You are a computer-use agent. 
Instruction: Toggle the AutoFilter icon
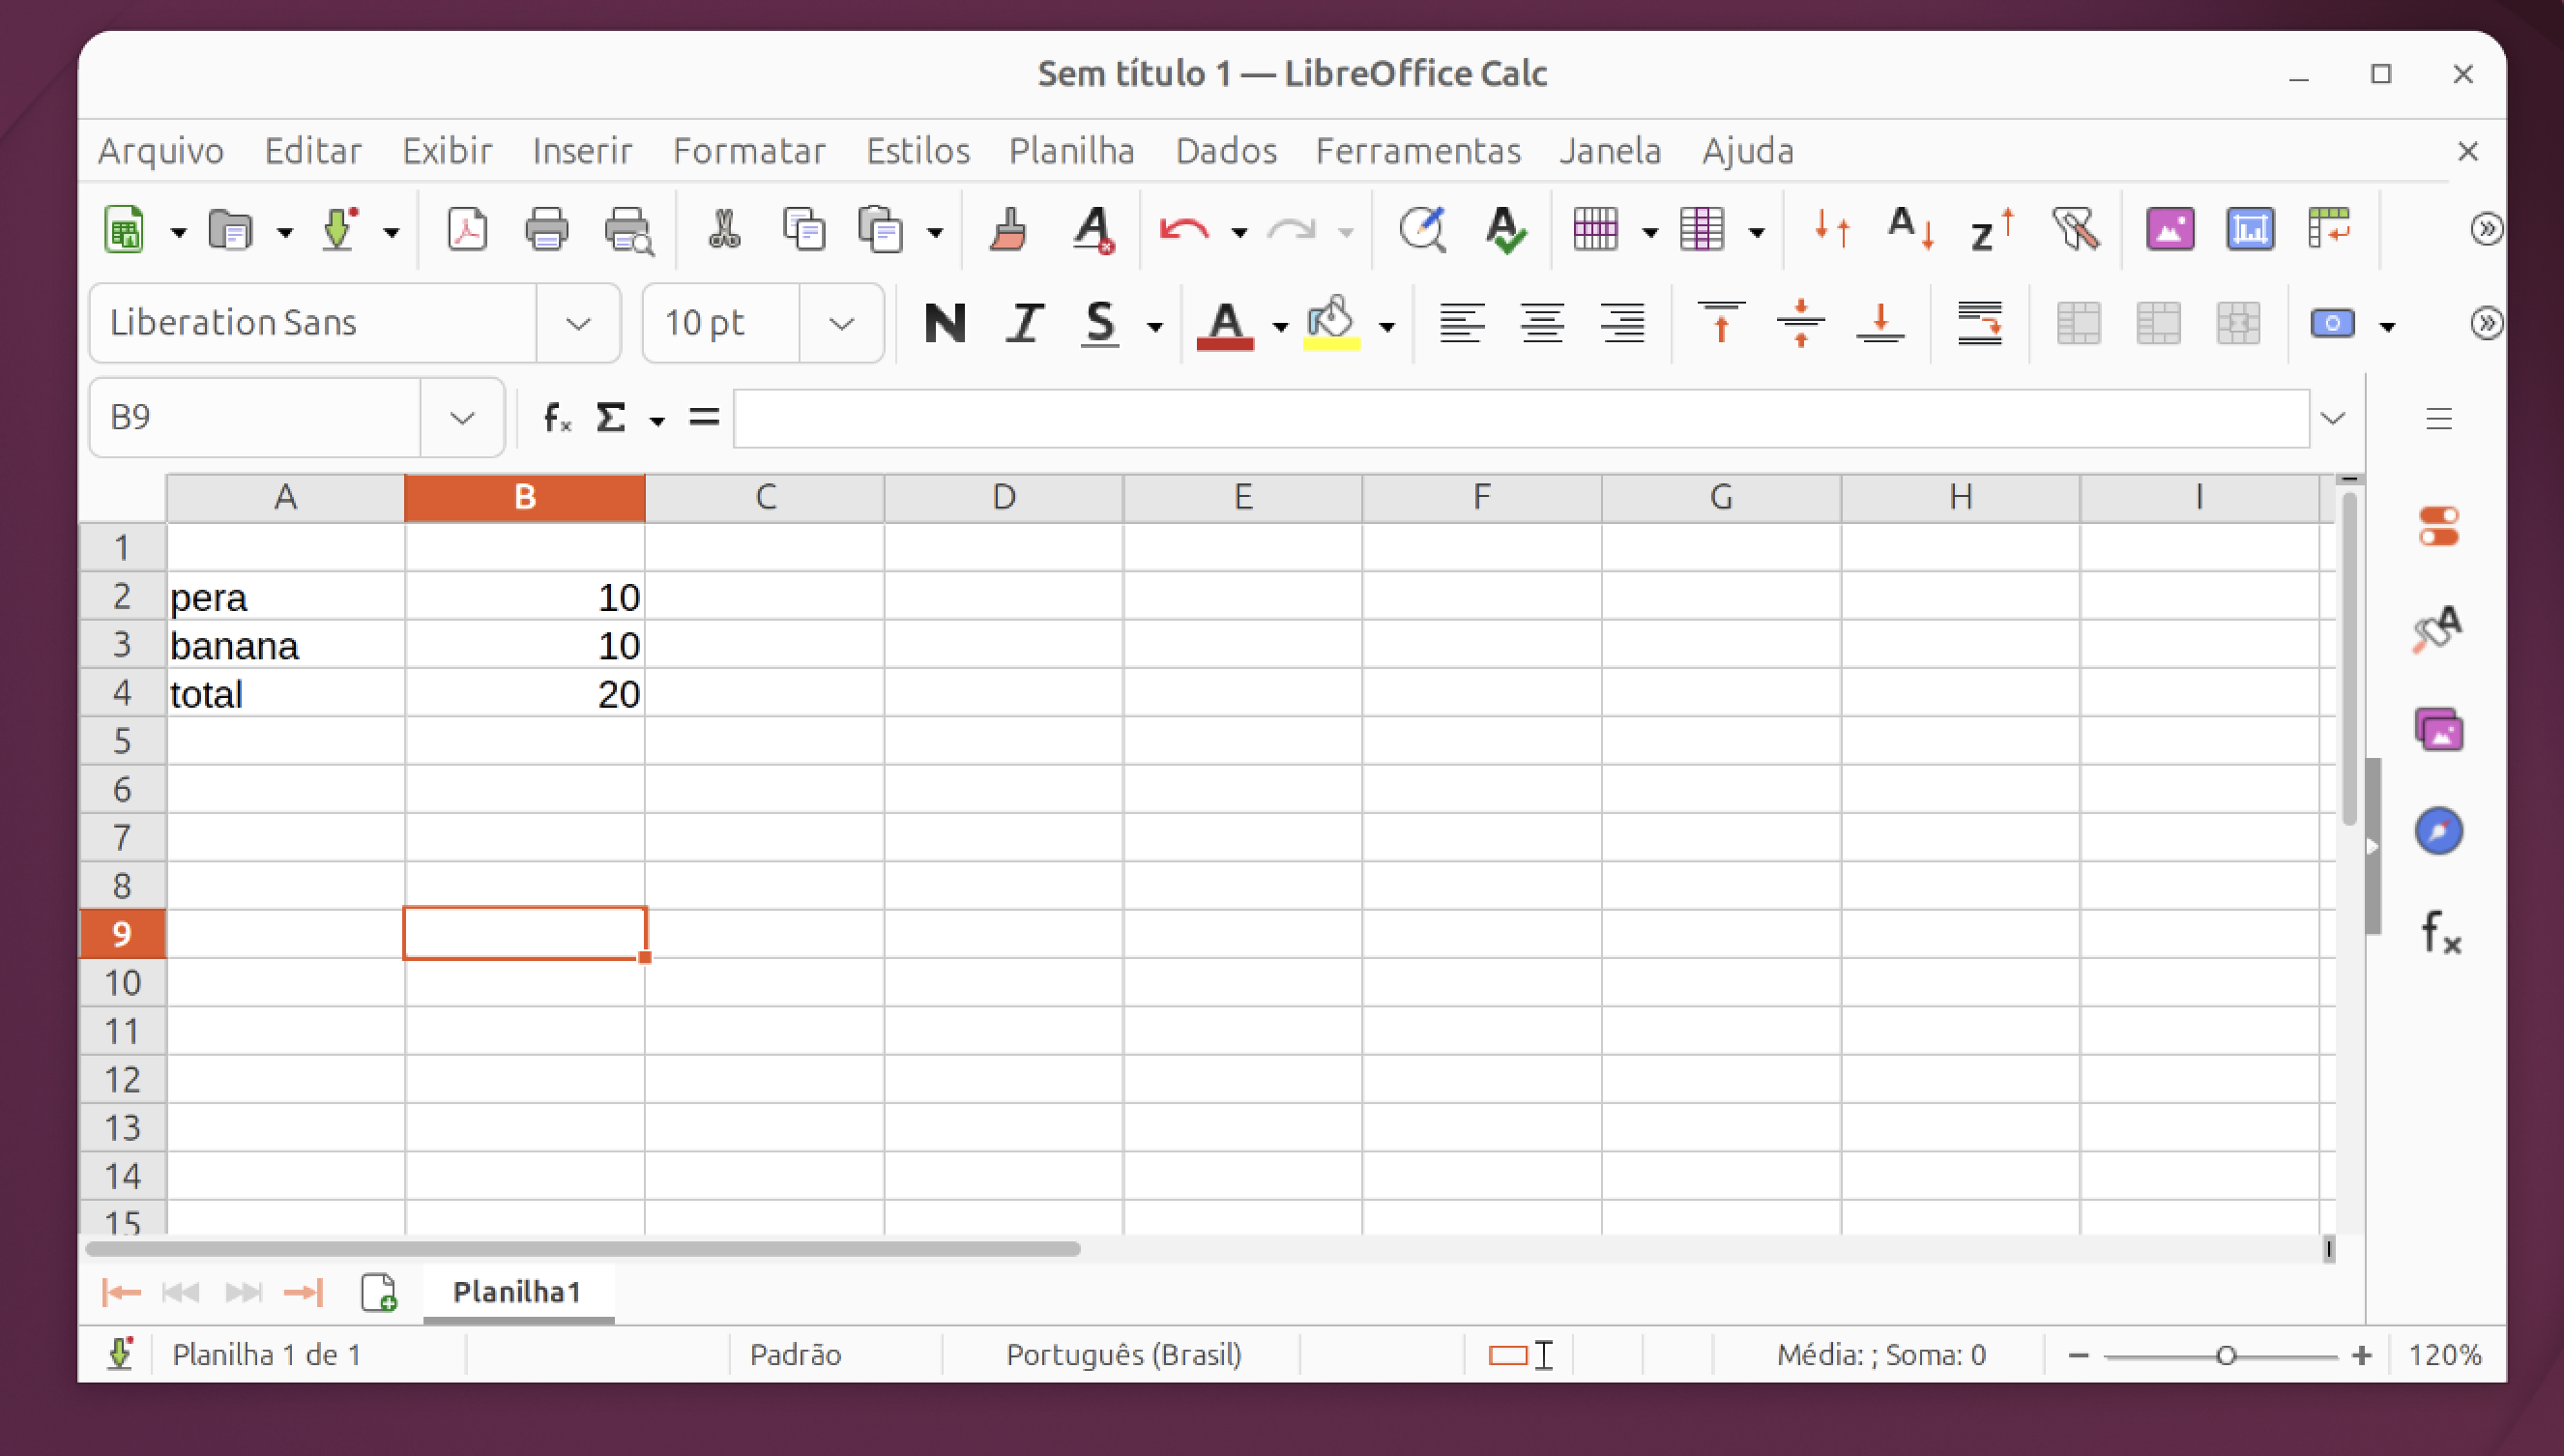[2076, 231]
